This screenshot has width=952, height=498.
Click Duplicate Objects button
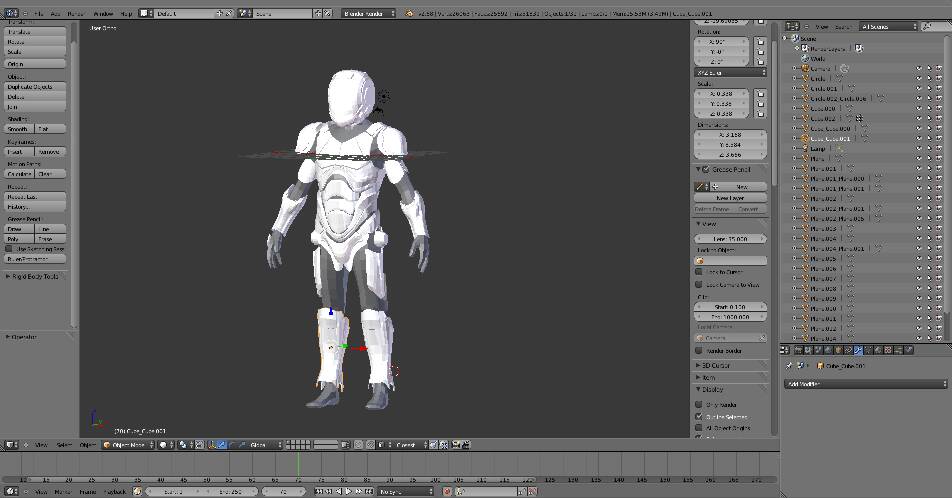coord(35,87)
